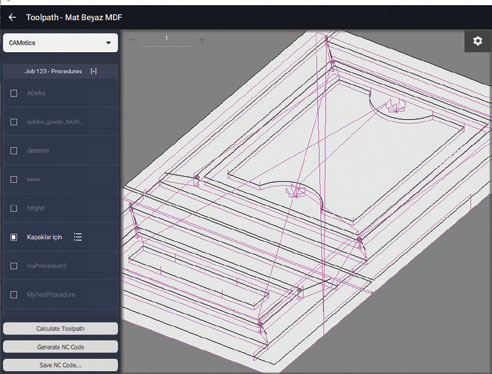The image size is (492, 374).
Task: Click the zoom value field showing 1
Action: pyautogui.click(x=167, y=39)
